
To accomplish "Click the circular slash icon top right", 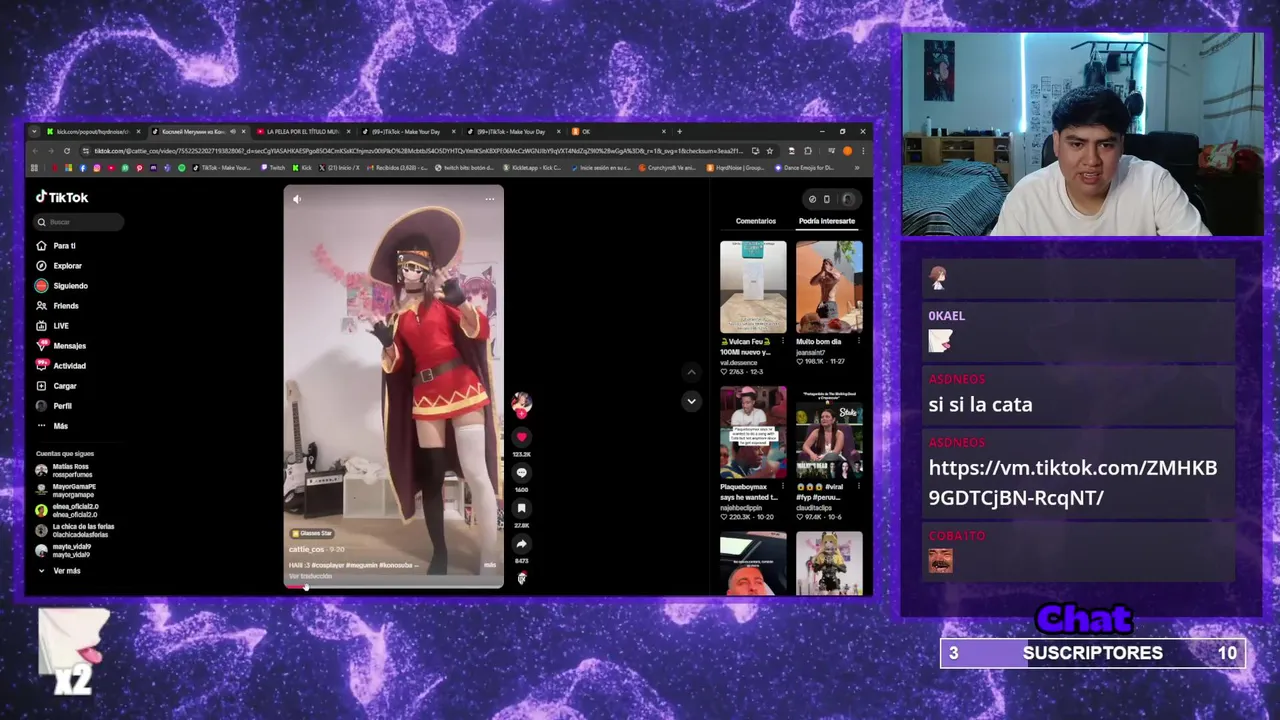I will coord(812,199).
